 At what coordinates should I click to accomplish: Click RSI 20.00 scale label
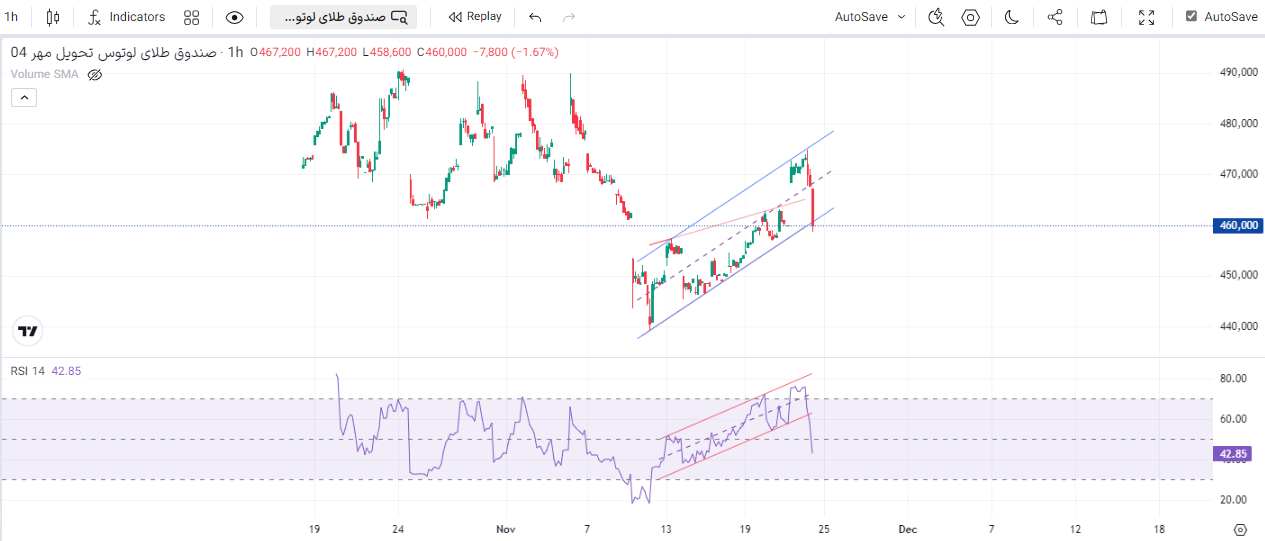(1234, 500)
